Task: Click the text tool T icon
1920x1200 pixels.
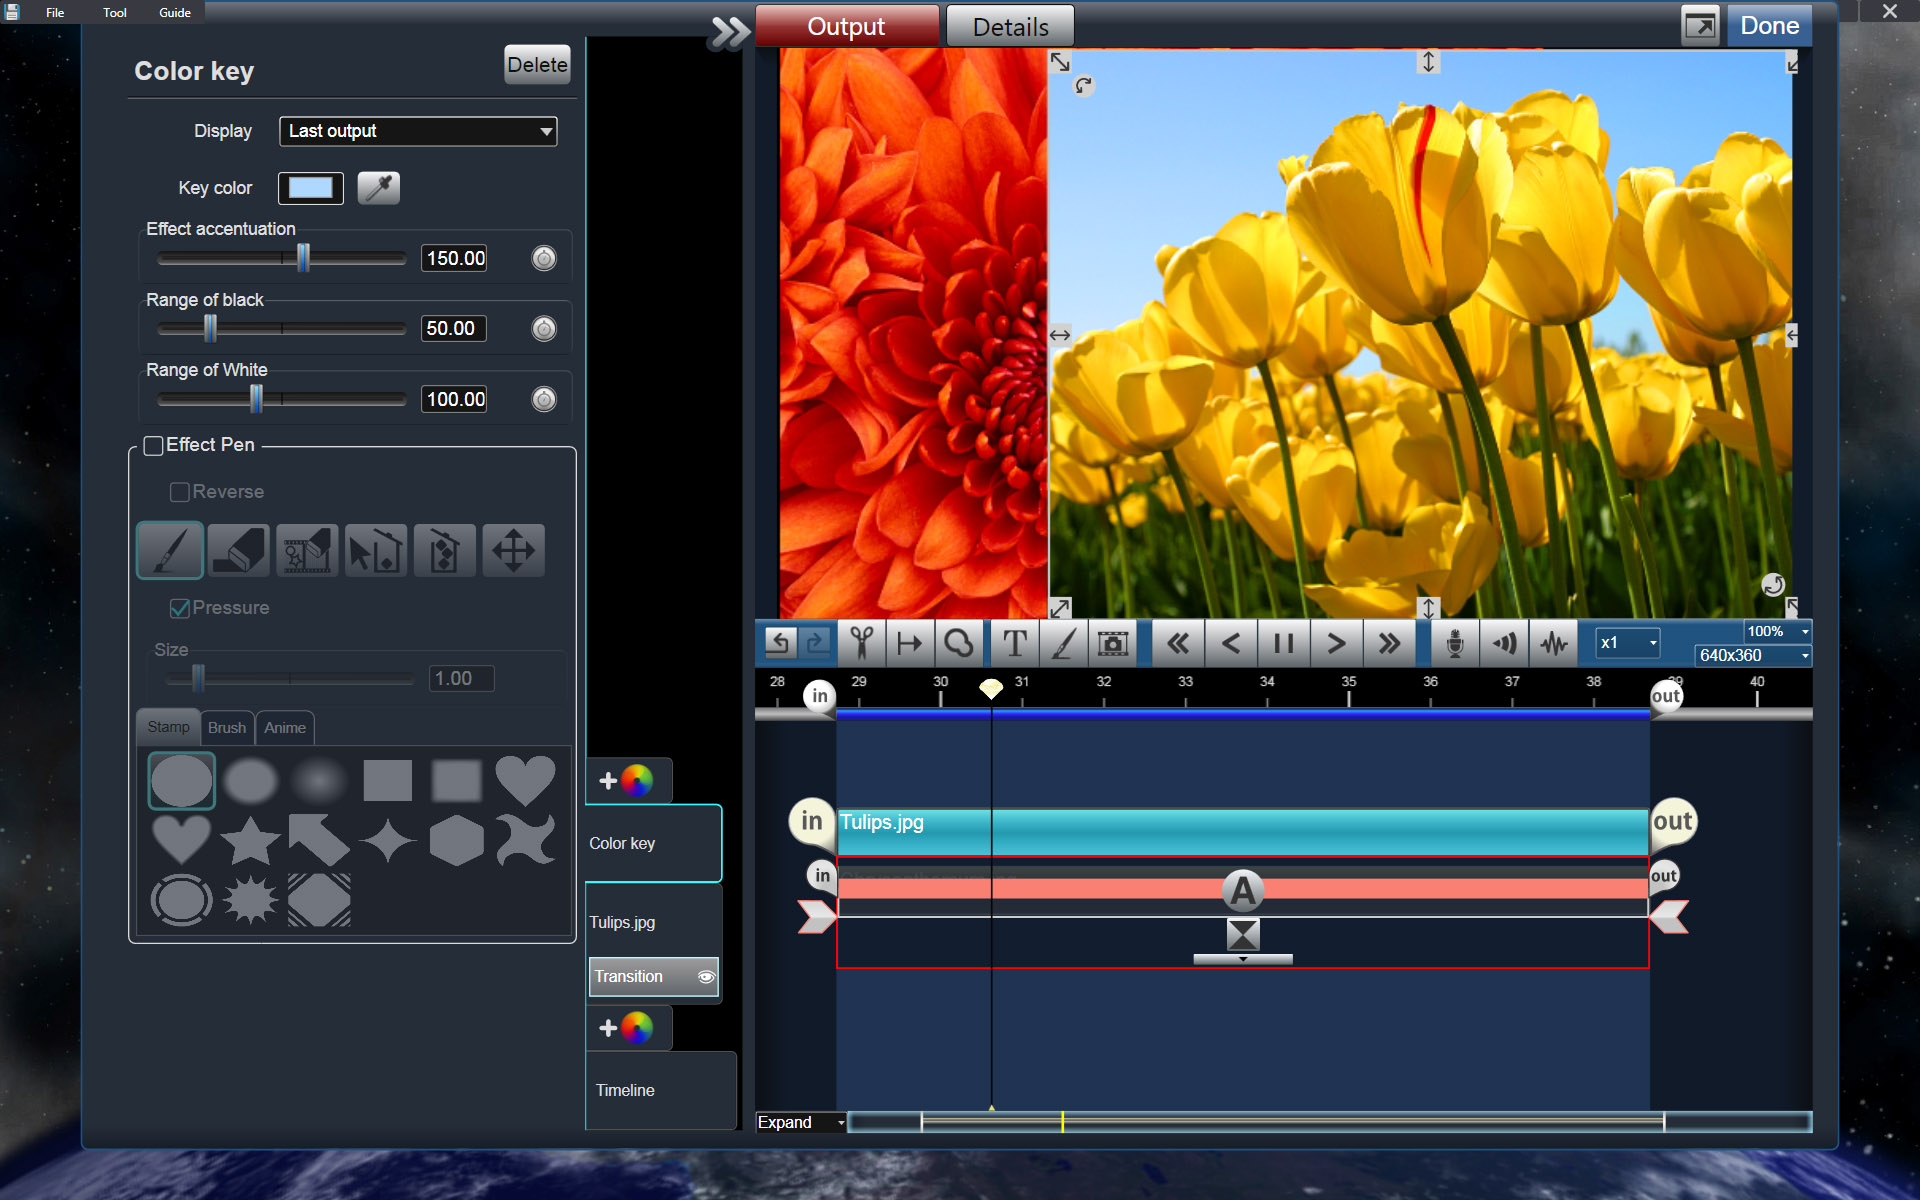Action: (1014, 643)
